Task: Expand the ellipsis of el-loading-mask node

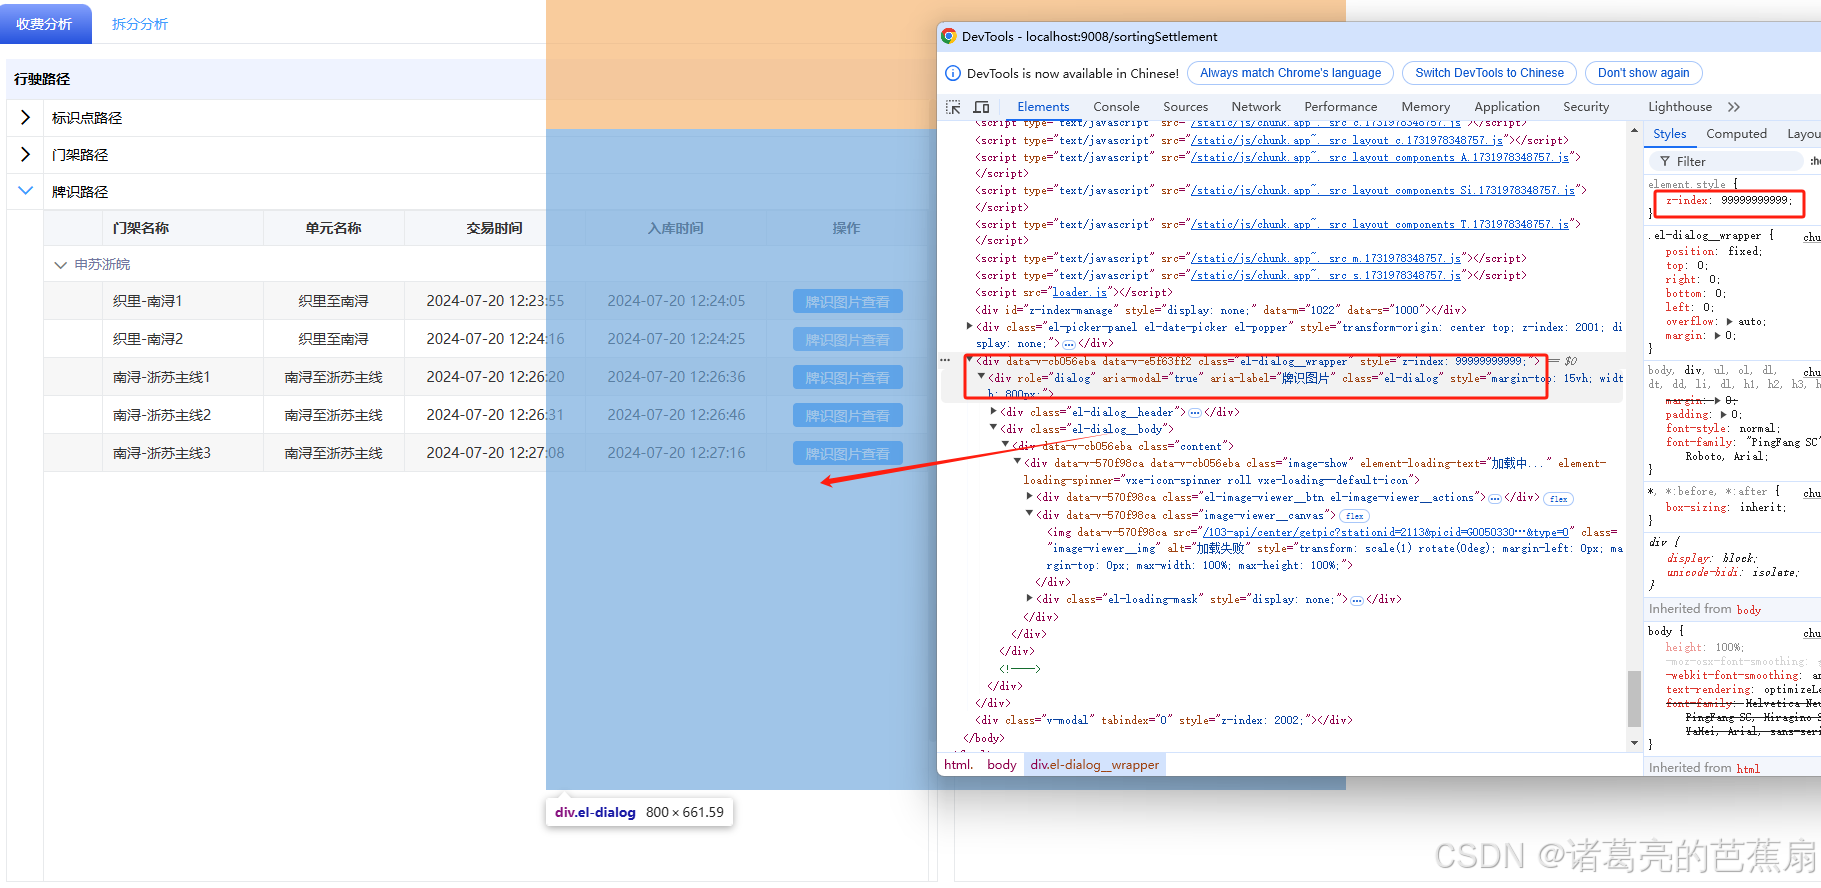Action: click(1357, 600)
